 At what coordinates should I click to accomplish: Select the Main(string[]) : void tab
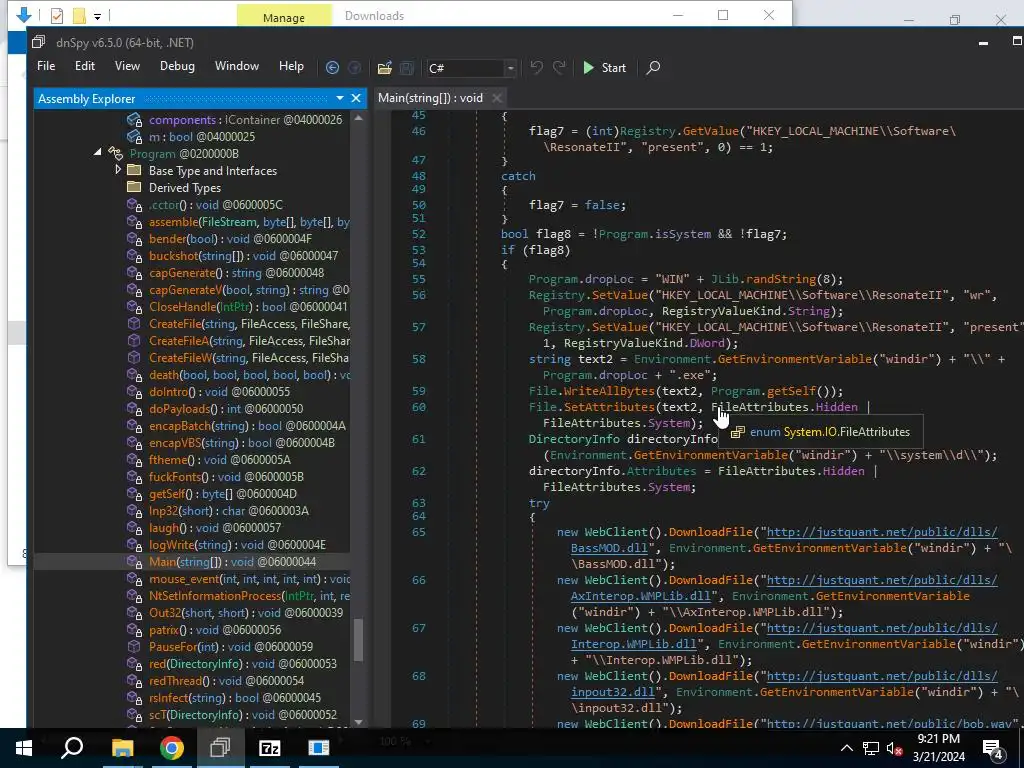(430, 98)
